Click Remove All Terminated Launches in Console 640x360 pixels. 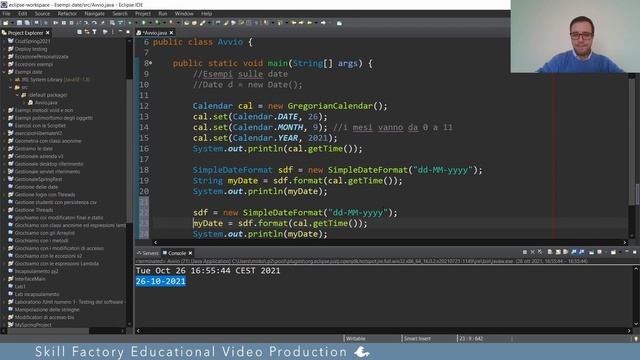540,252
